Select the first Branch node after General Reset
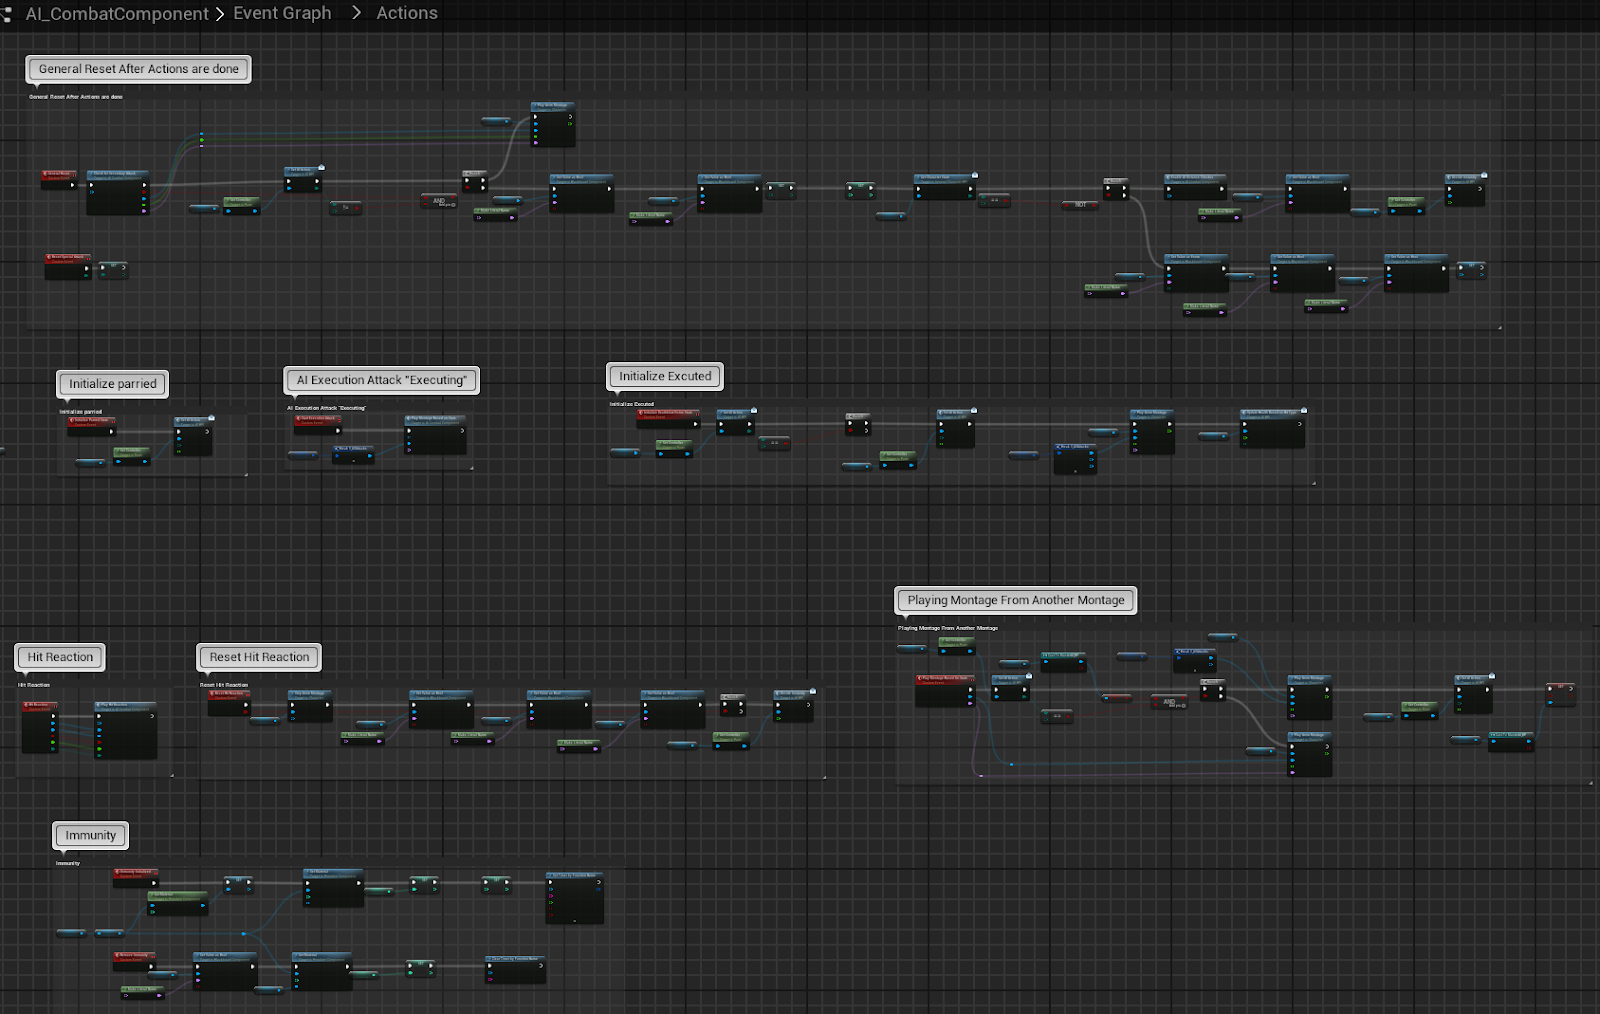1600x1014 pixels. point(475,181)
